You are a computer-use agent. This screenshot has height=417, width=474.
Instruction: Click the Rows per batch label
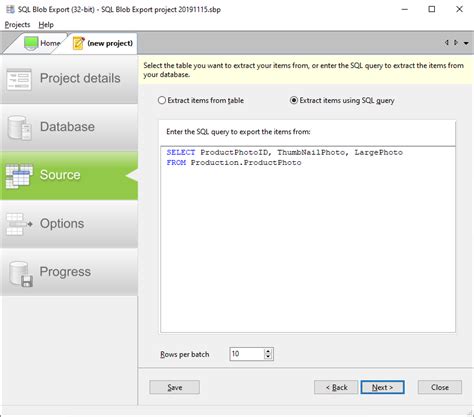point(185,354)
